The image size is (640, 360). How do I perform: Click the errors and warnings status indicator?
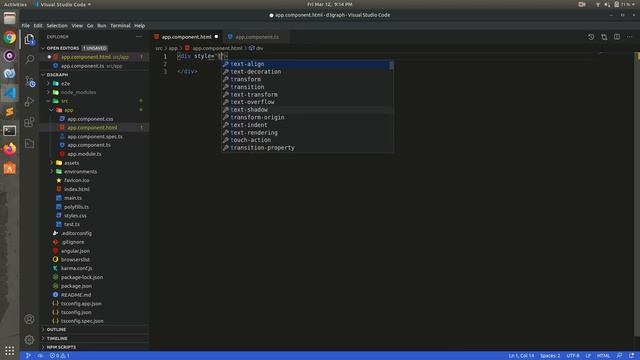coord(60,356)
